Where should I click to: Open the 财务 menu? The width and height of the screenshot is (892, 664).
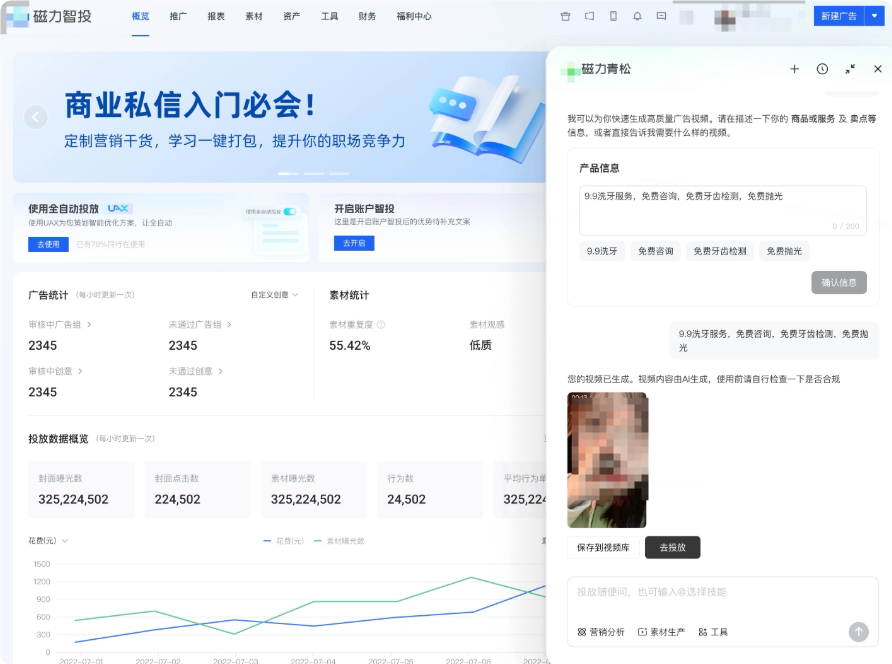(367, 17)
